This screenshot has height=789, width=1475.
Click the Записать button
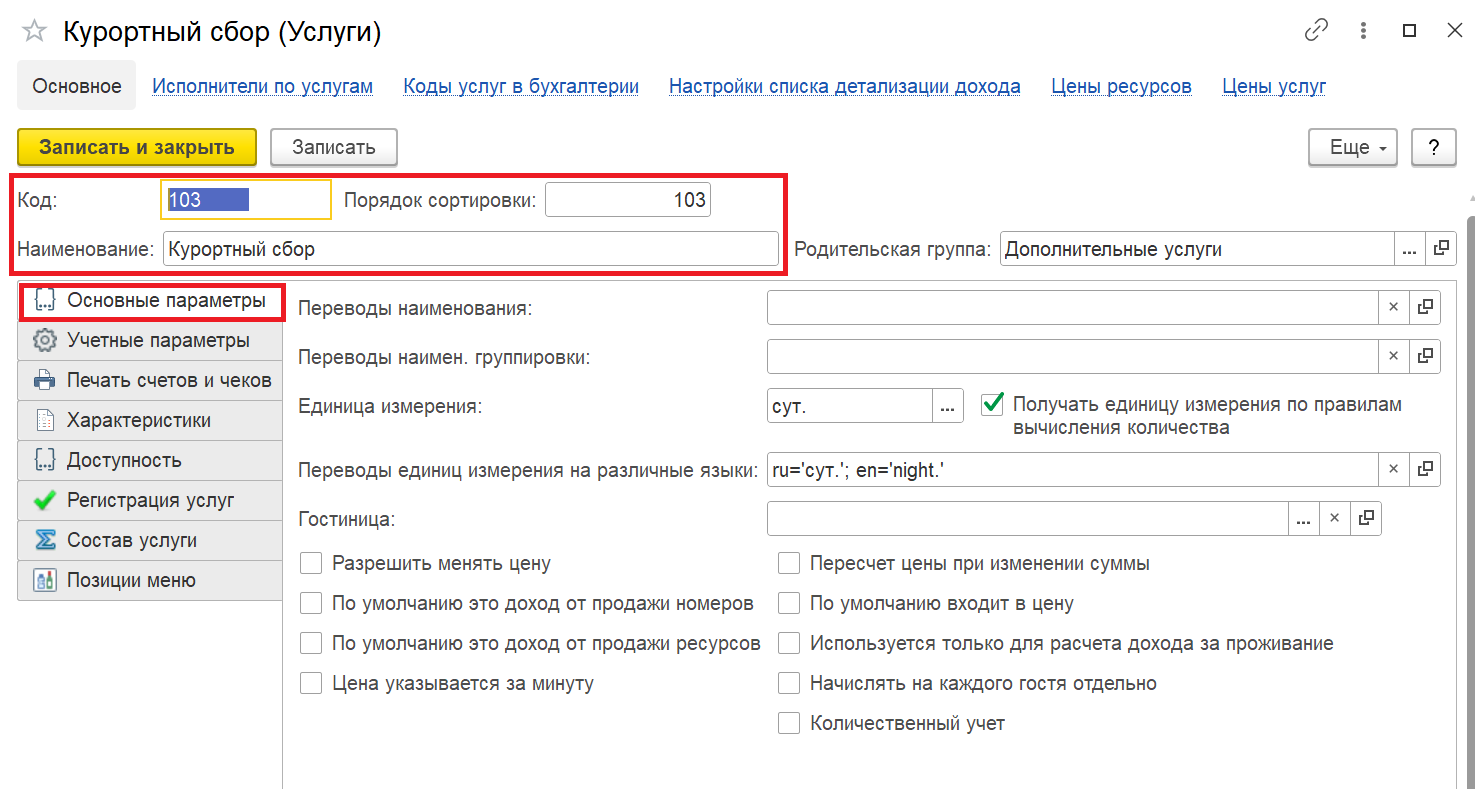pyautogui.click(x=334, y=147)
